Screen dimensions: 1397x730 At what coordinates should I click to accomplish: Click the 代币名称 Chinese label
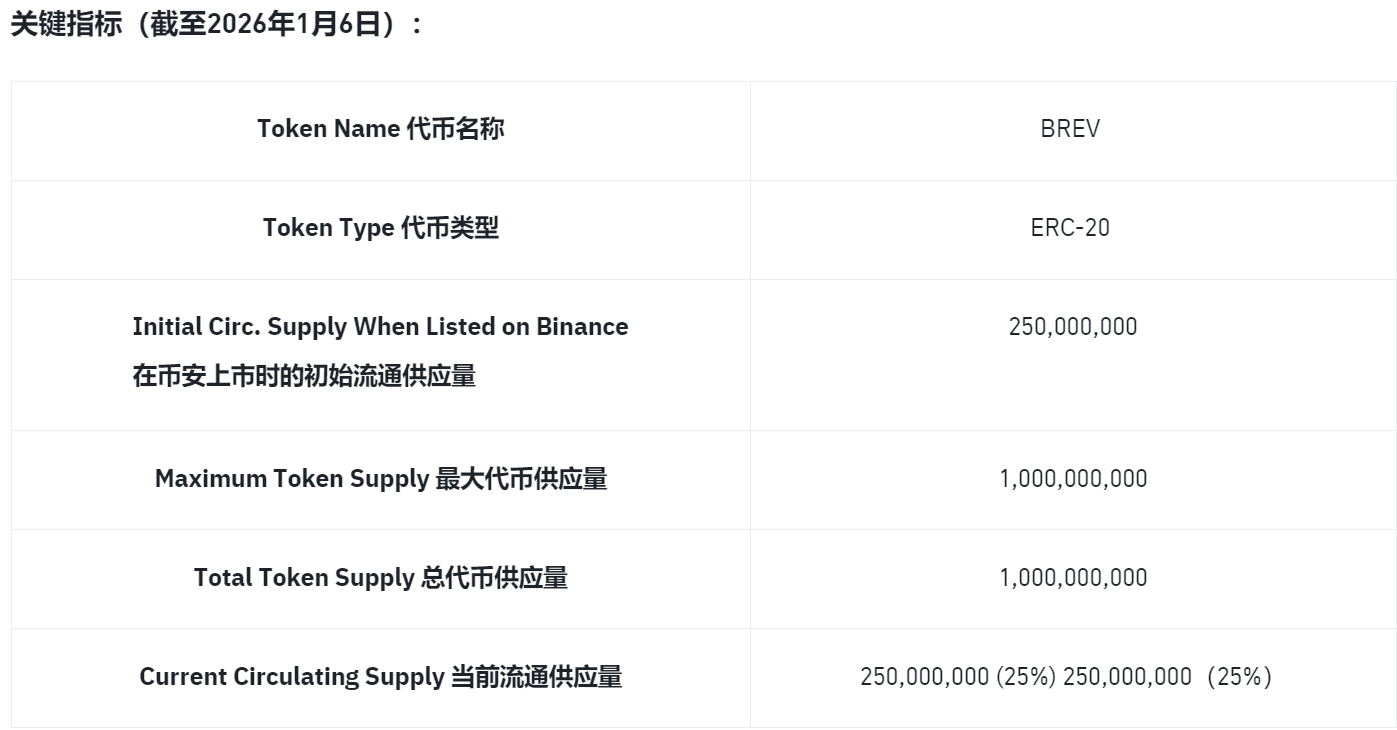click(455, 129)
